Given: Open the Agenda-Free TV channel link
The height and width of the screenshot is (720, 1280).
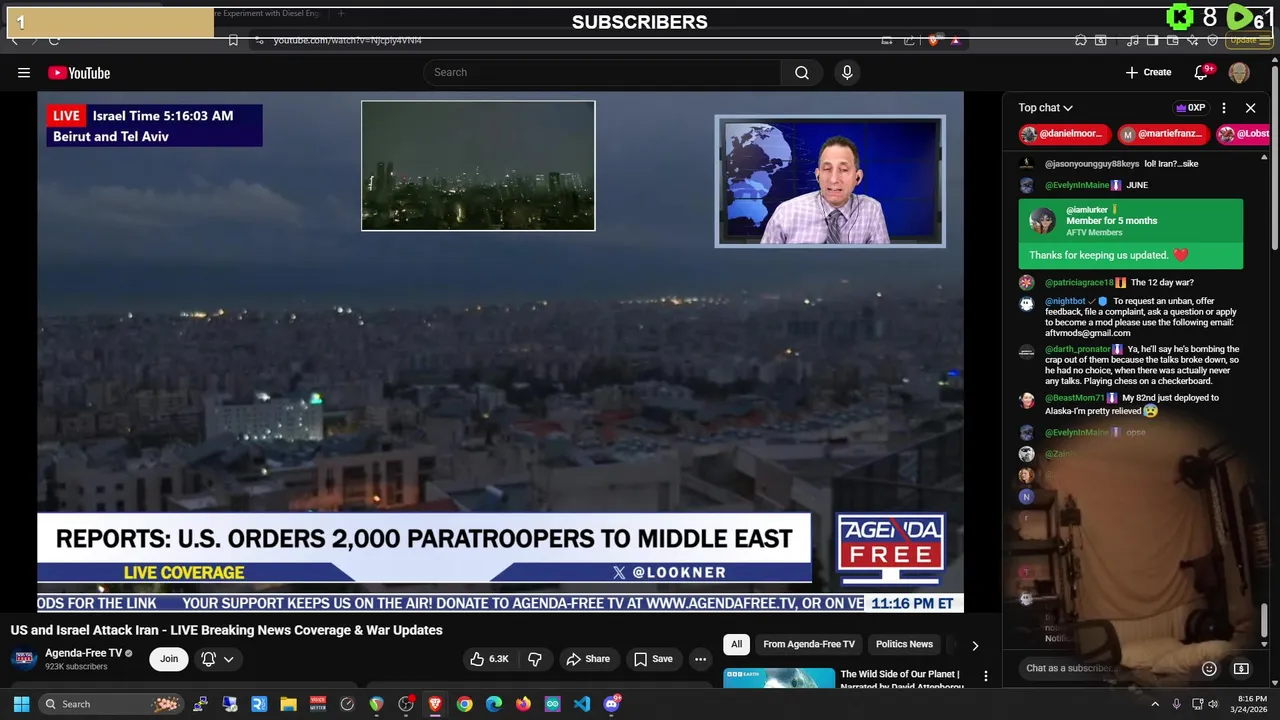Looking at the screenshot, I should click(83, 653).
